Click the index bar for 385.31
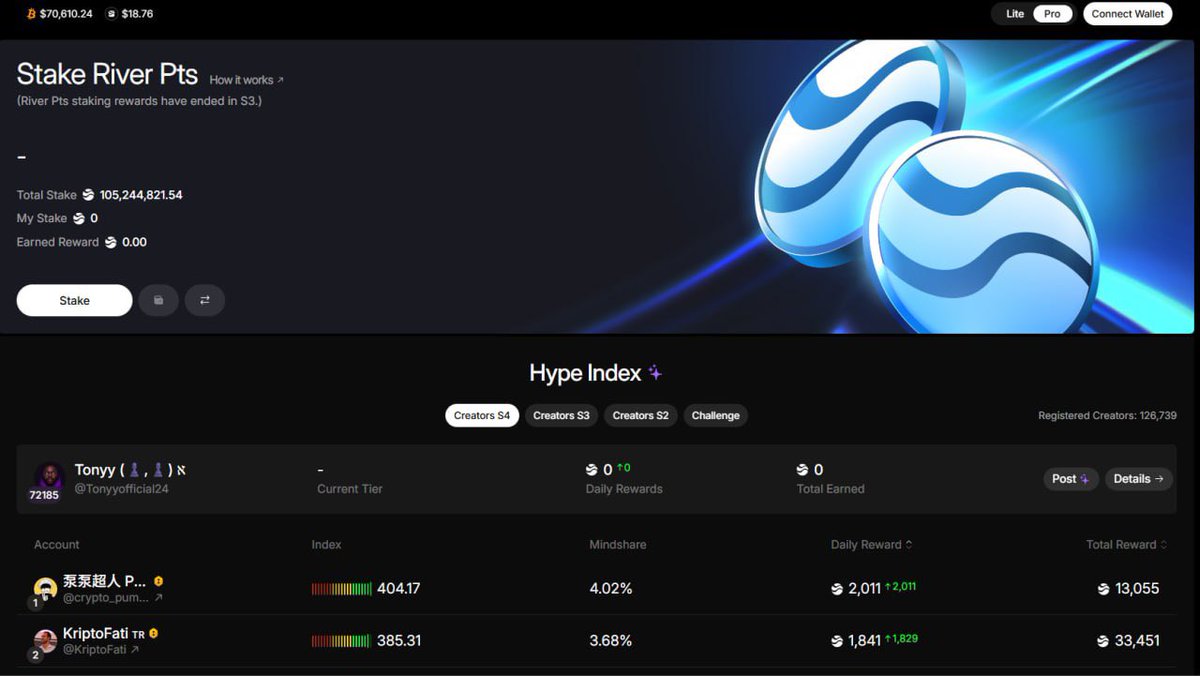Viewport: 1200px width, 676px height. (341, 641)
